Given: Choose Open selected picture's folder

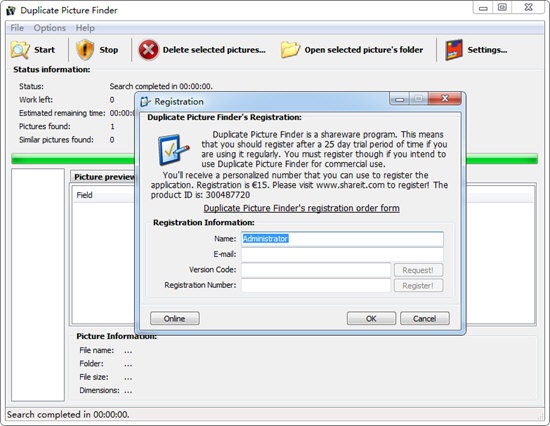Looking at the screenshot, I should pyautogui.click(x=364, y=50).
